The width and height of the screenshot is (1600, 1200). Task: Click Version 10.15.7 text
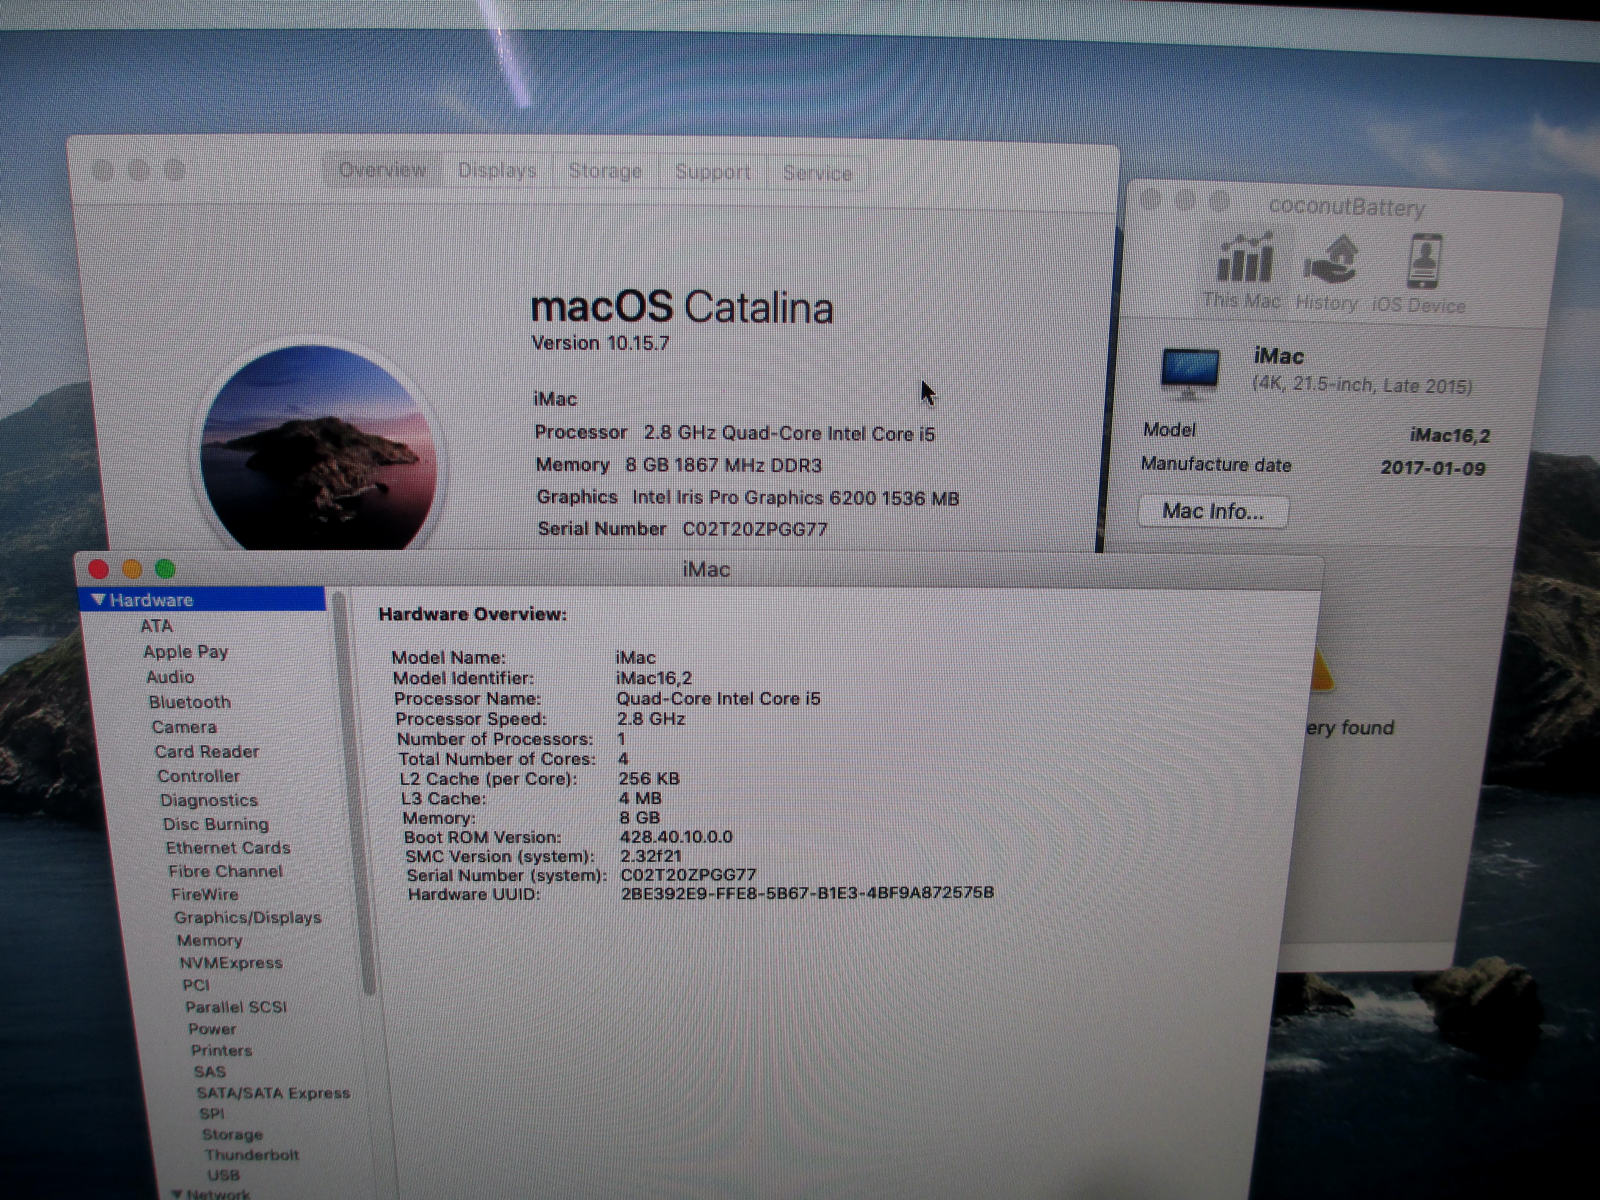(x=600, y=343)
